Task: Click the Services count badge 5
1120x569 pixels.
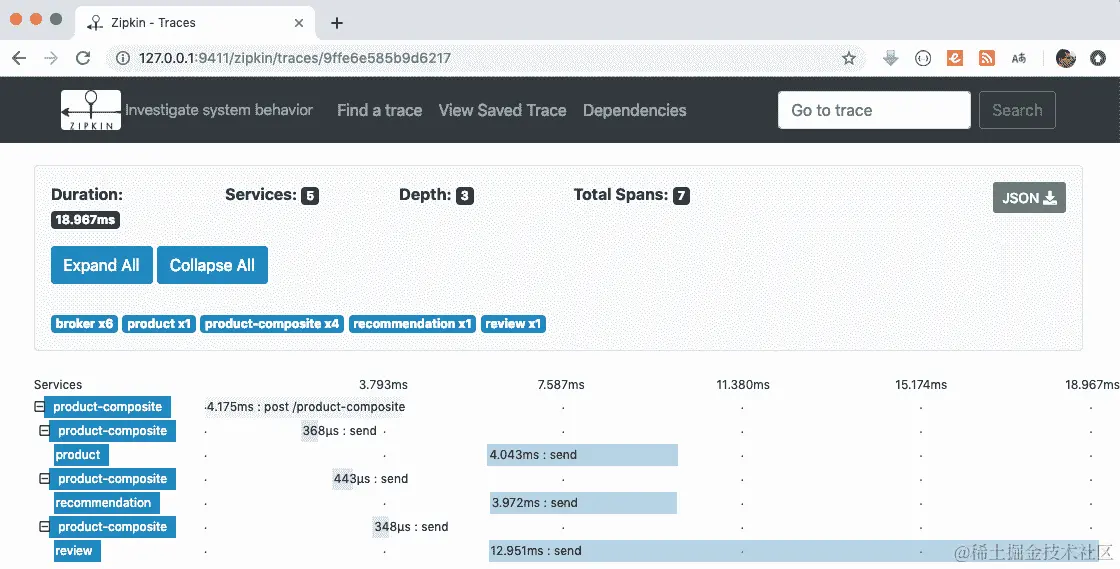Action: click(x=310, y=196)
